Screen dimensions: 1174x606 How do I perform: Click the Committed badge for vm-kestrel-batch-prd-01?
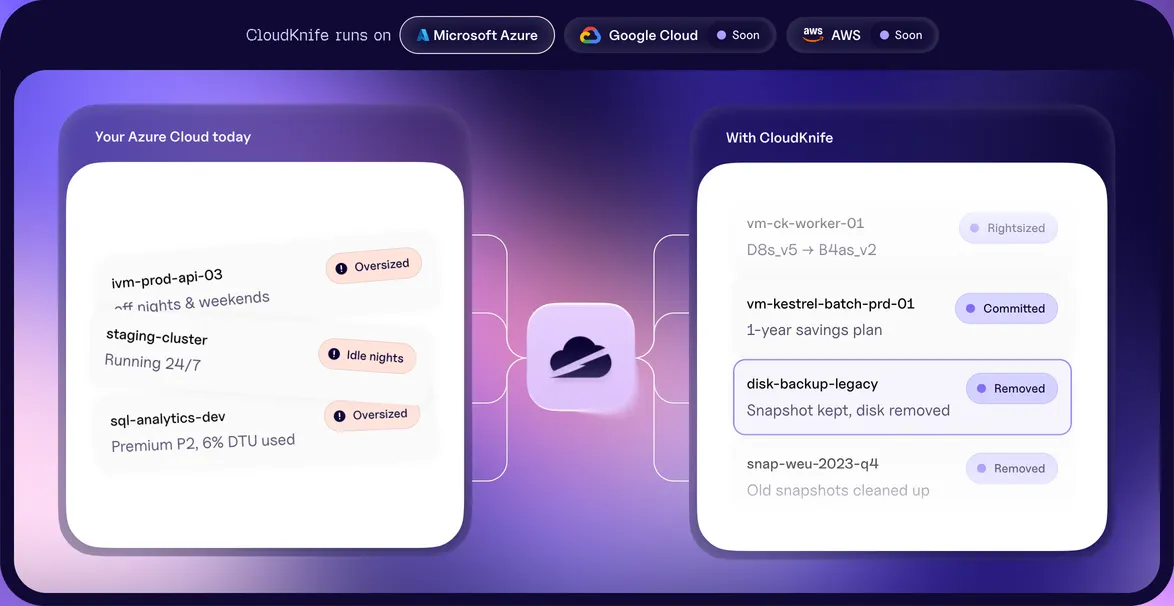click(1006, 308)
